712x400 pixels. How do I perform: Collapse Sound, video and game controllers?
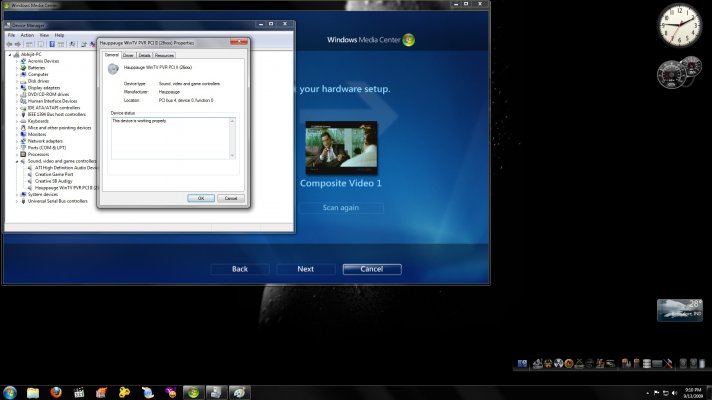click(17, 161)
